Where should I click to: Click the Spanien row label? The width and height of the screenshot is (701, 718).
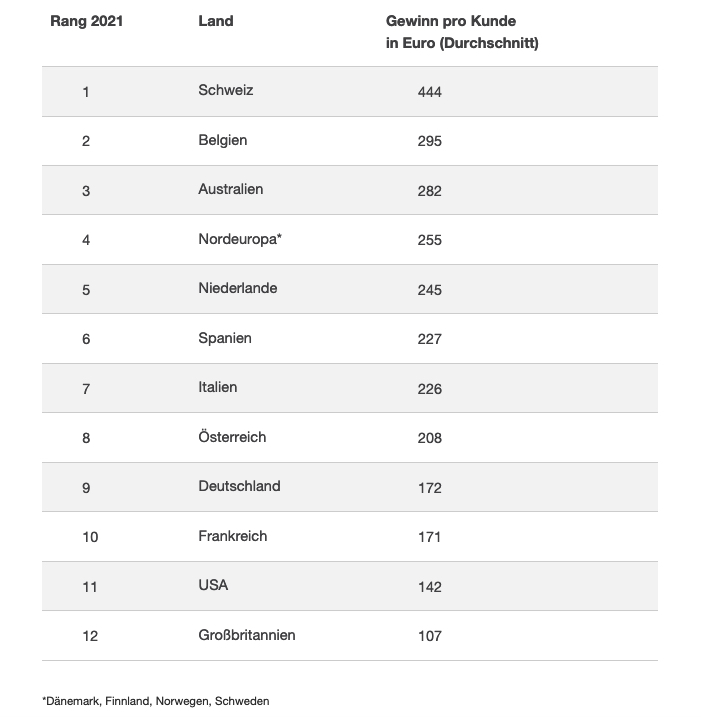click(x=225, y=338)
